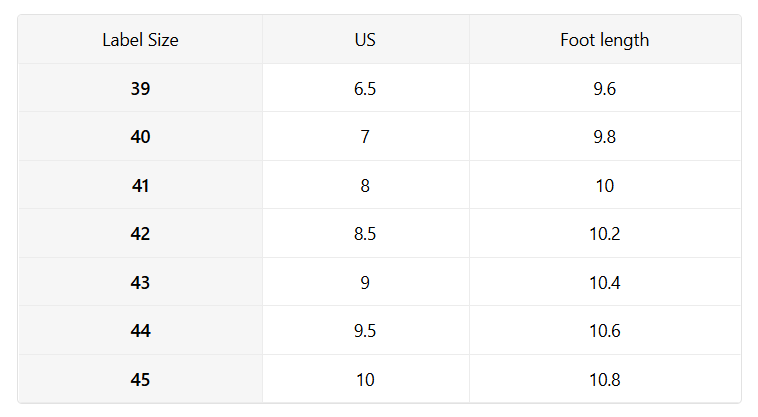Click foot length 10.6 cell
This screenshot has width=758, height=417.
pos(604,331)
